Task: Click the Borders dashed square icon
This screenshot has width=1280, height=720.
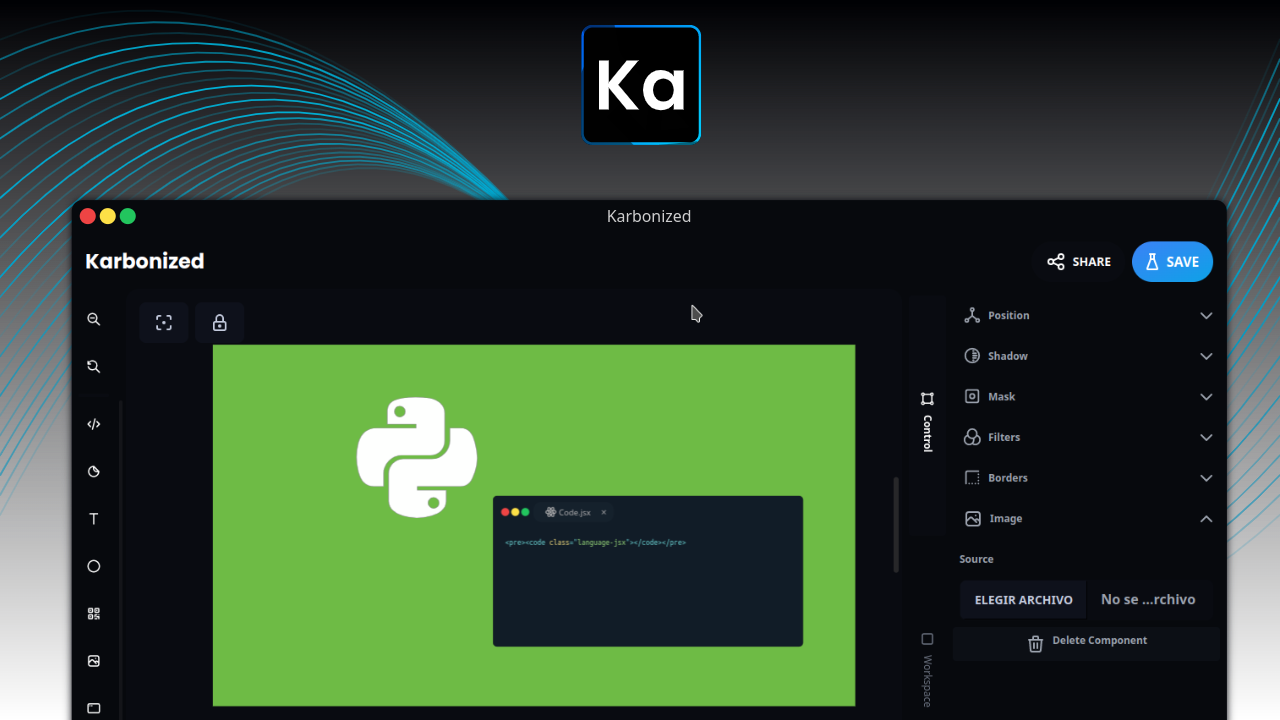Action: click(972, 478)
